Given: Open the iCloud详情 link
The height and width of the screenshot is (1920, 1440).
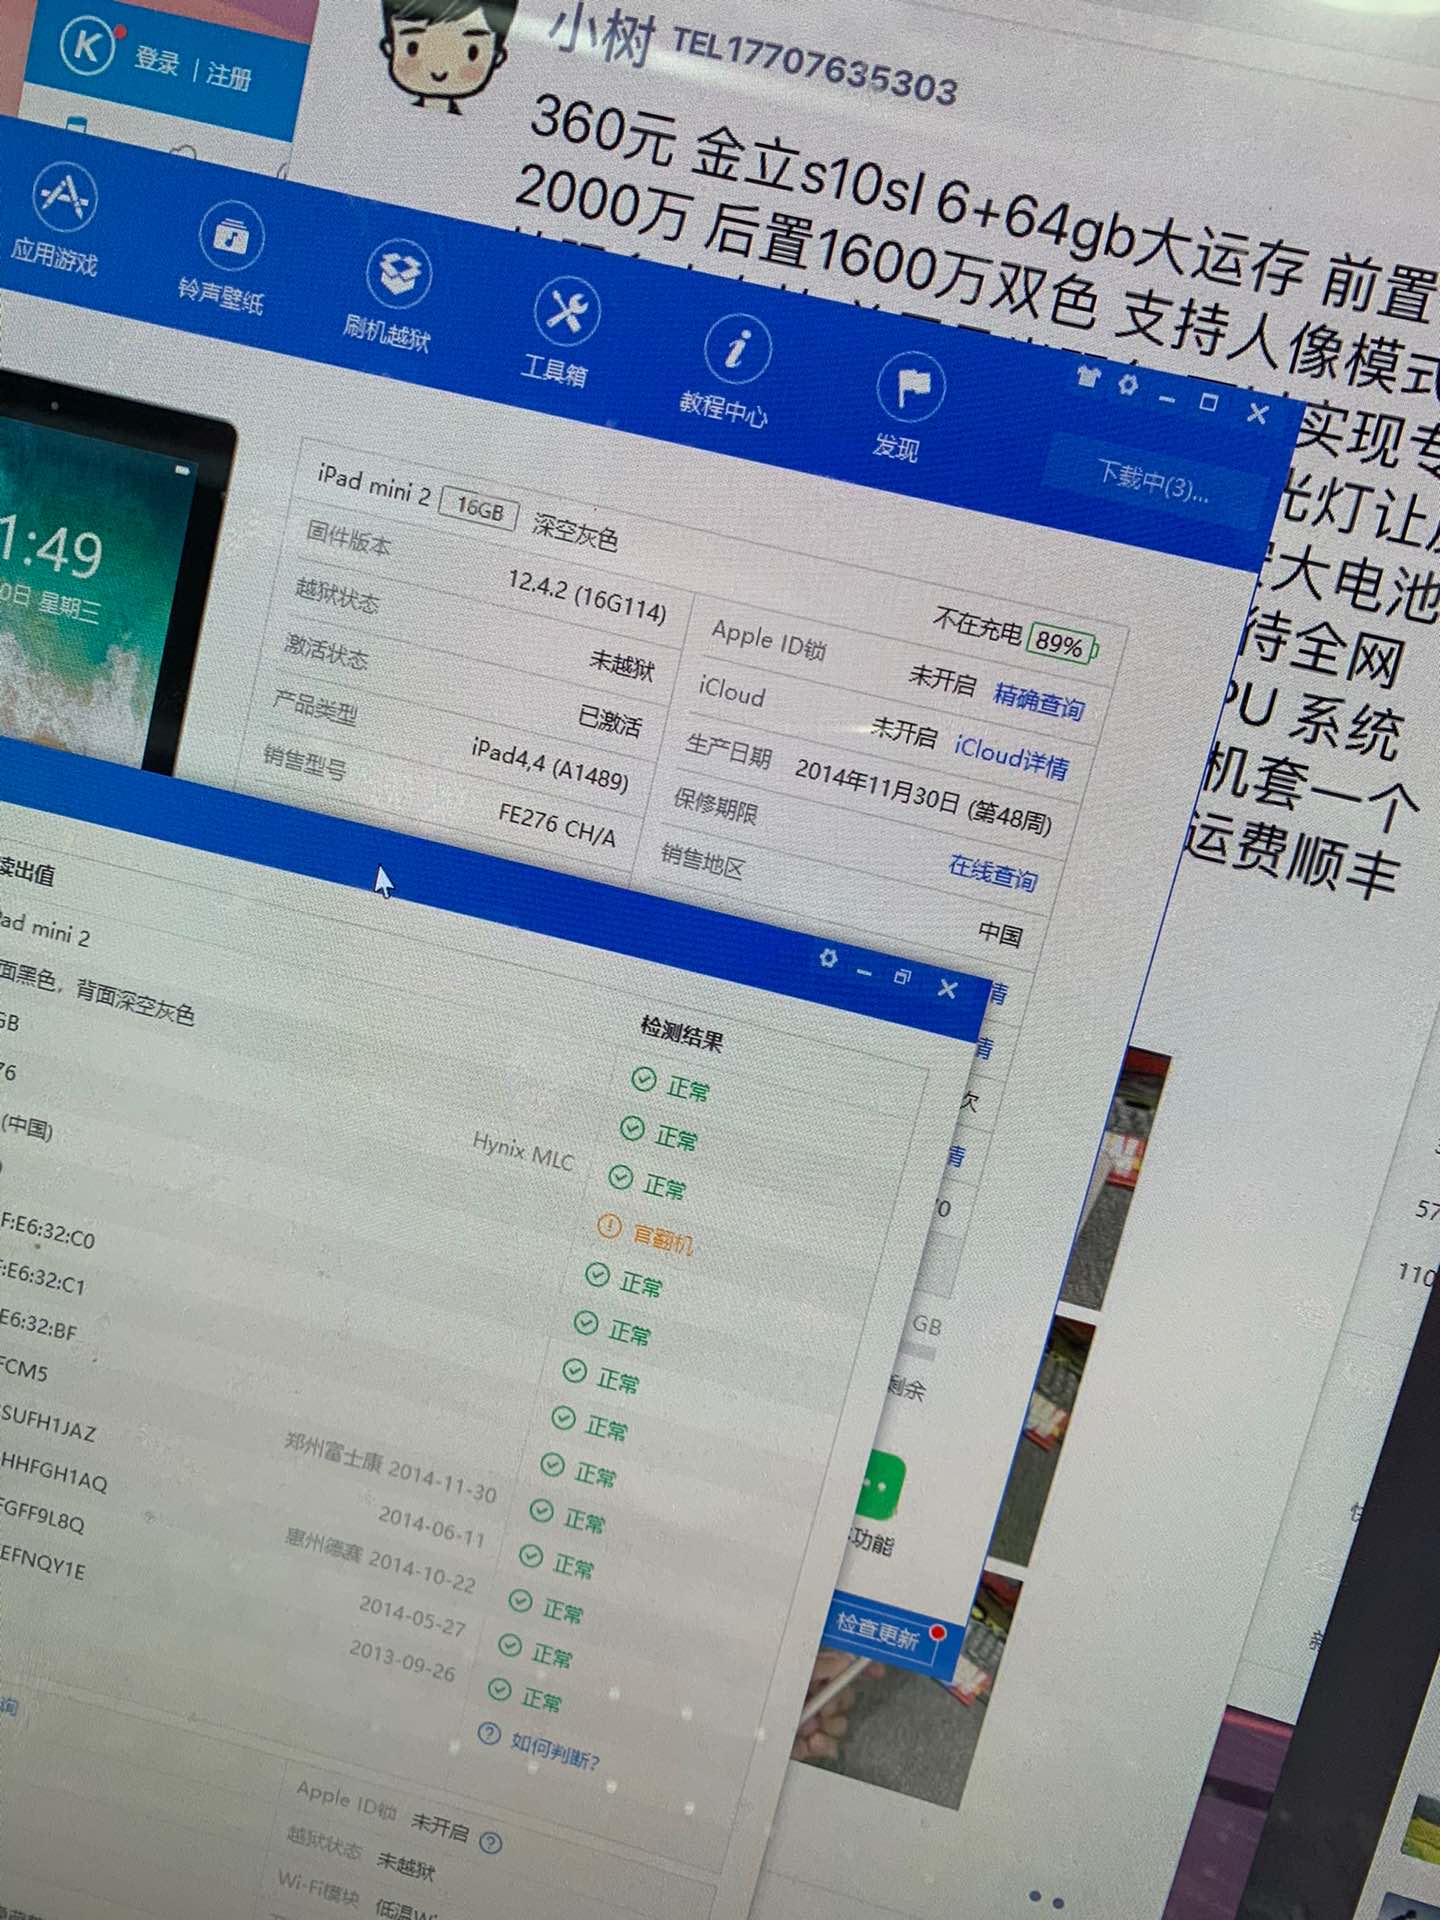Looking at the screenshot, I should (1010, 757).
